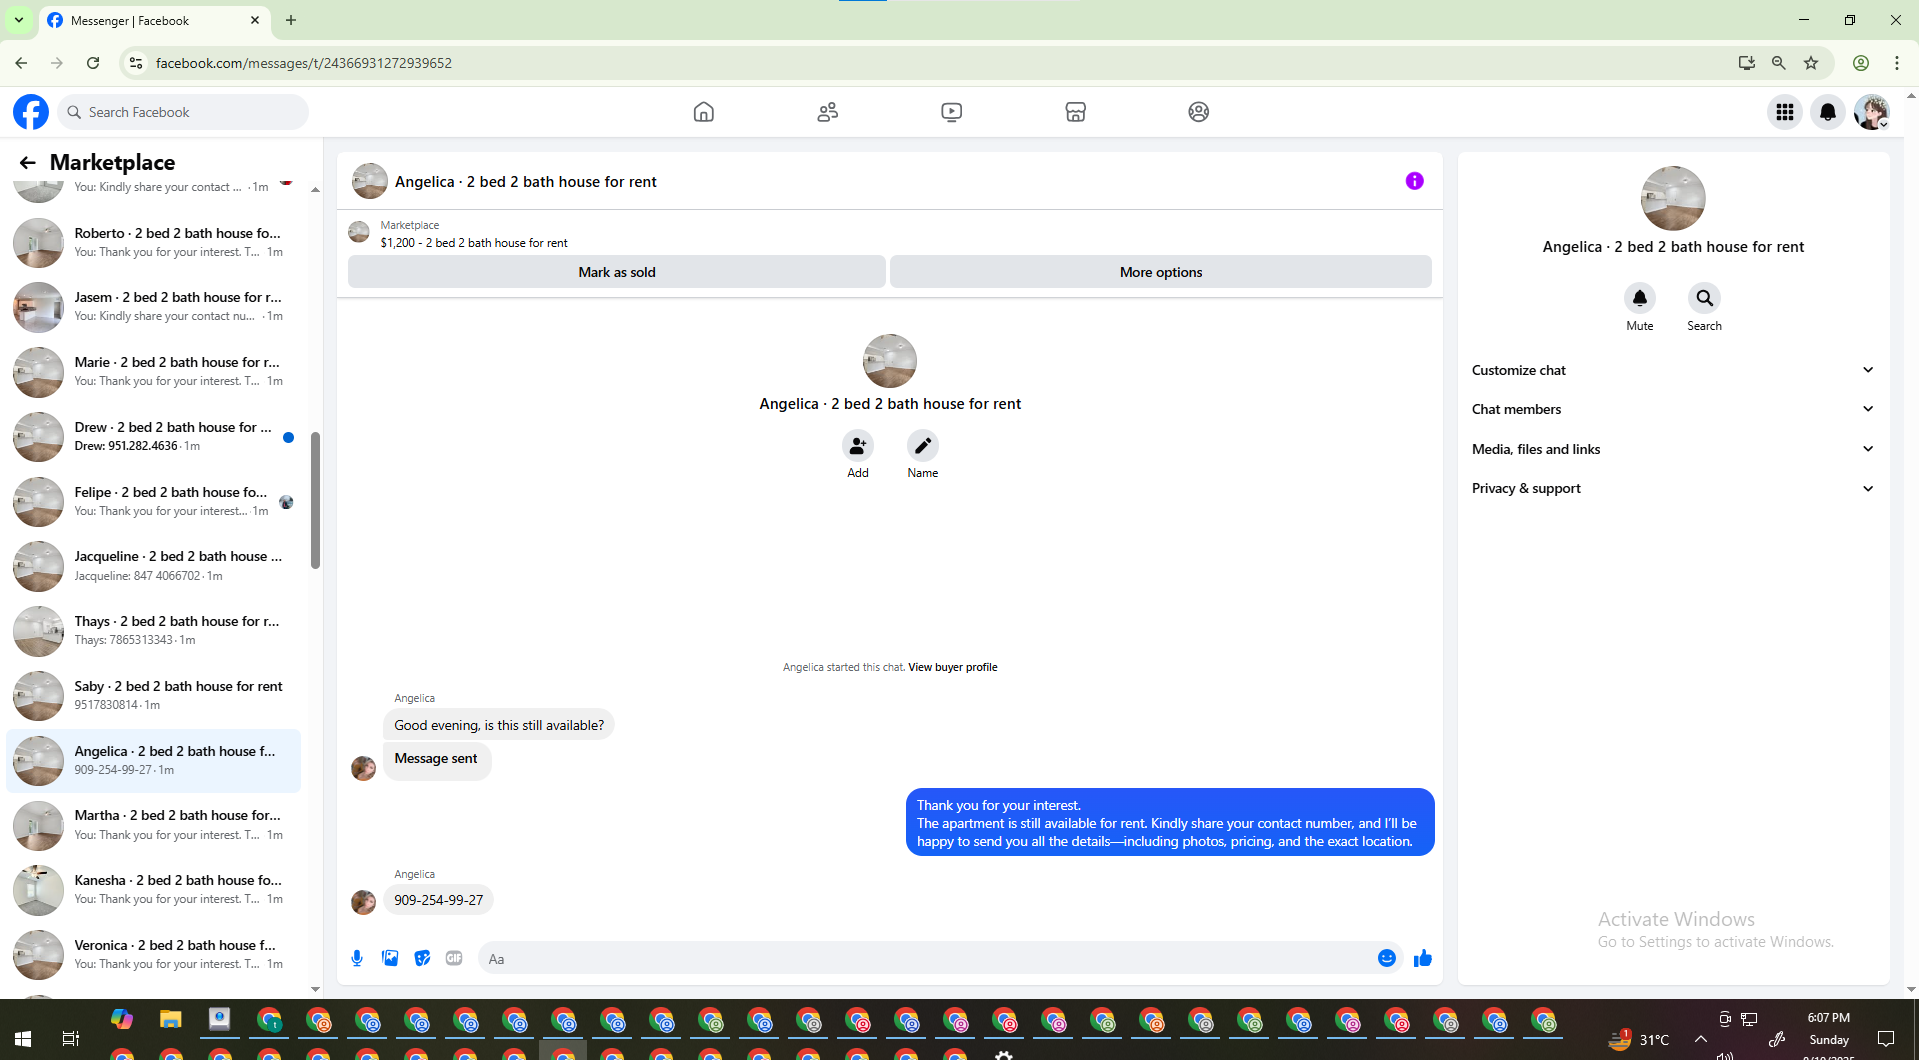Open Kanesha's conversation
Viewport: 1919px width, 1060px height.
pyautogui.click(x=153, y=890)
